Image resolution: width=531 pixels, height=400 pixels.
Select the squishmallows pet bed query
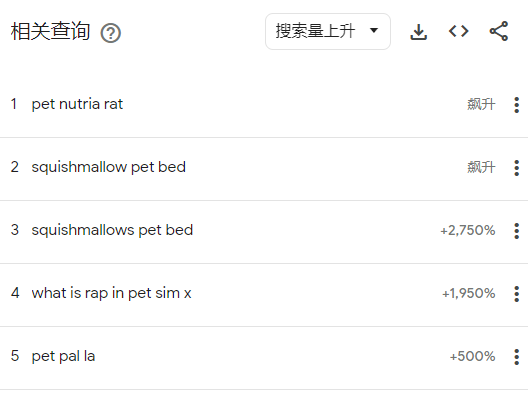point(112,230)
